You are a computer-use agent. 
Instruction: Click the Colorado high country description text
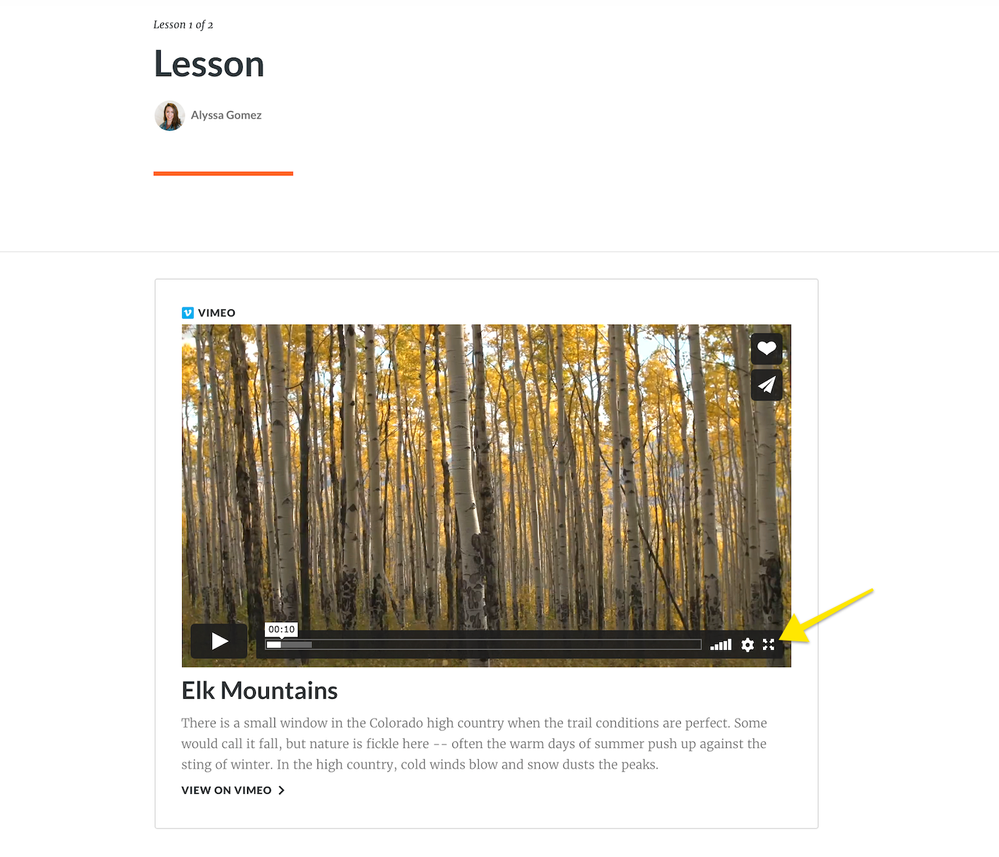(x=474, y=744)
